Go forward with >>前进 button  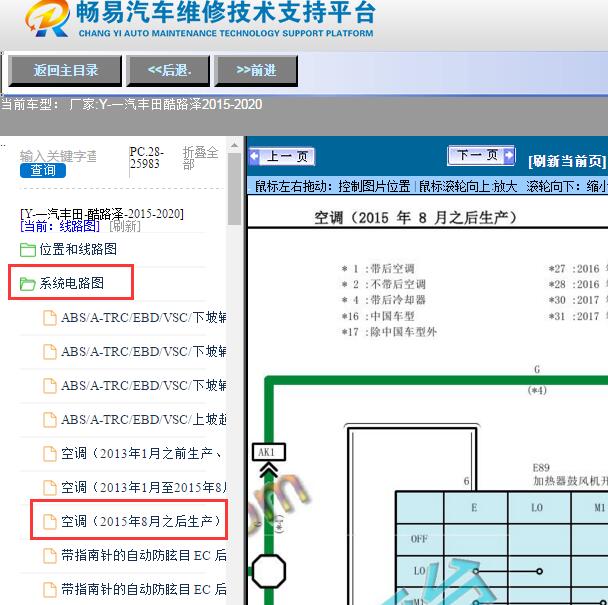(x=256, y=71)
